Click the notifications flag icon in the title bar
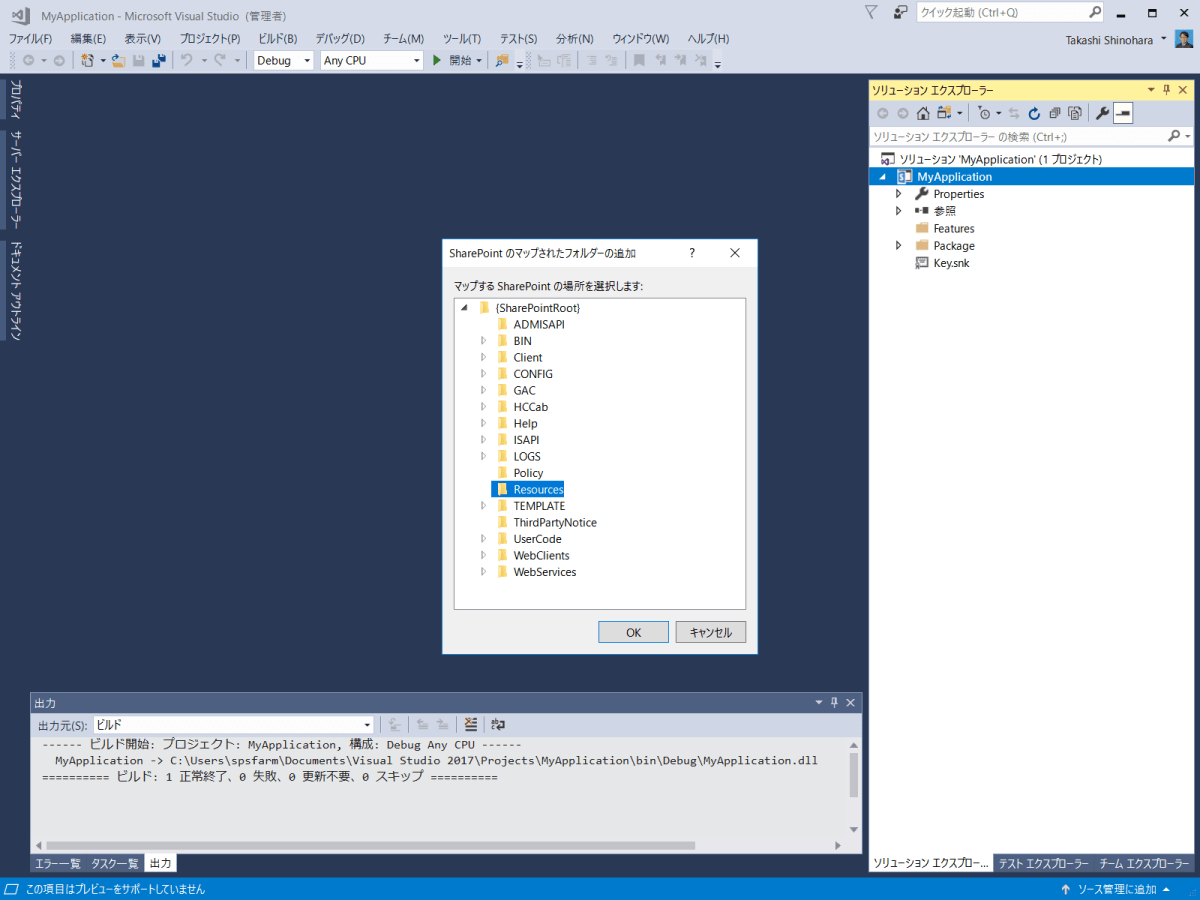The width and height of the screenshot is (1200, 900). pos(872,12)
